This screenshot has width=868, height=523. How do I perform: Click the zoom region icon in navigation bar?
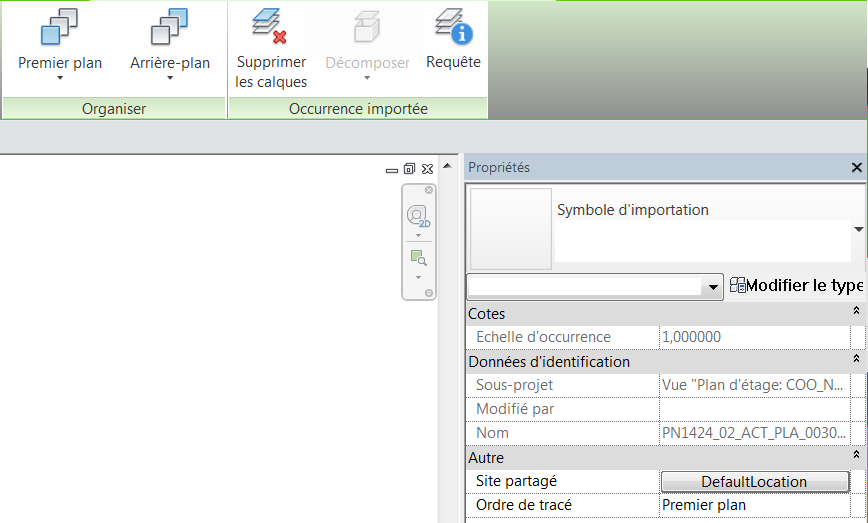[x=417, y=258]
